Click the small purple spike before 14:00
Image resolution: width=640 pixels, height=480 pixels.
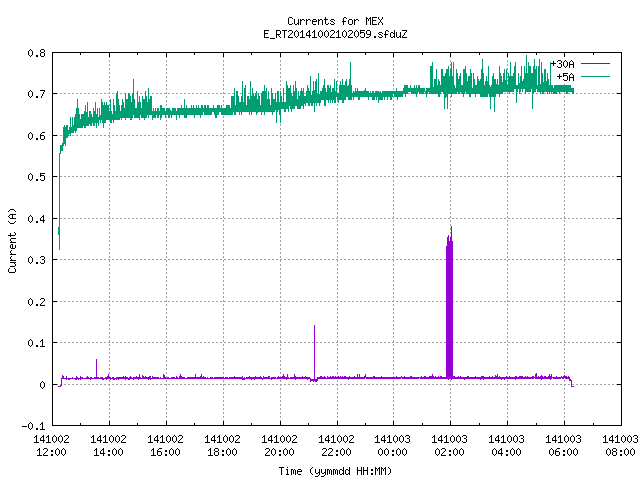click(x=96, y=367)
